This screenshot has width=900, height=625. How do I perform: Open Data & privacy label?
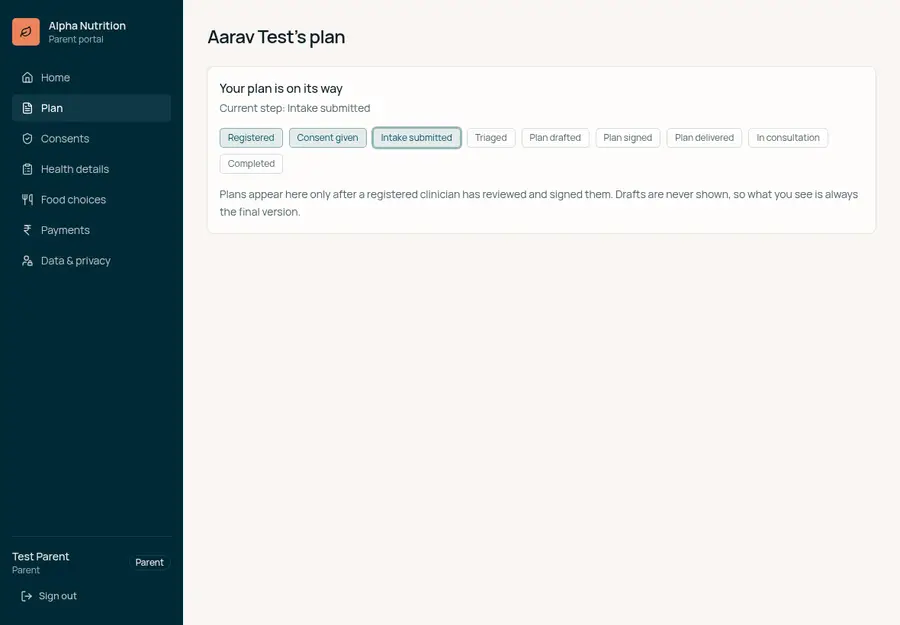(x=76, y=261)
